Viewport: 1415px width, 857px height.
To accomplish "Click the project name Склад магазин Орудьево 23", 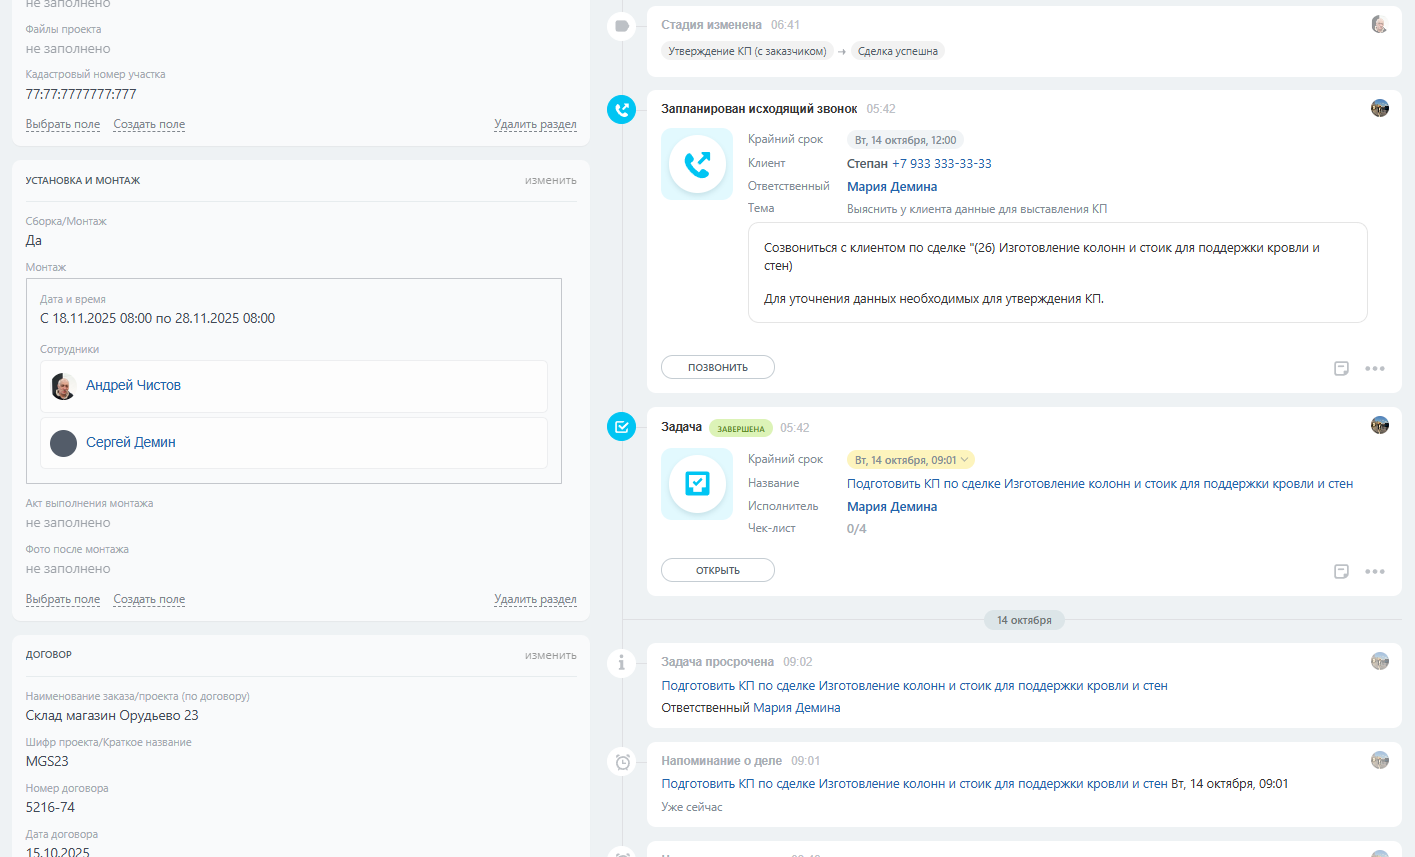I will 112,716.
